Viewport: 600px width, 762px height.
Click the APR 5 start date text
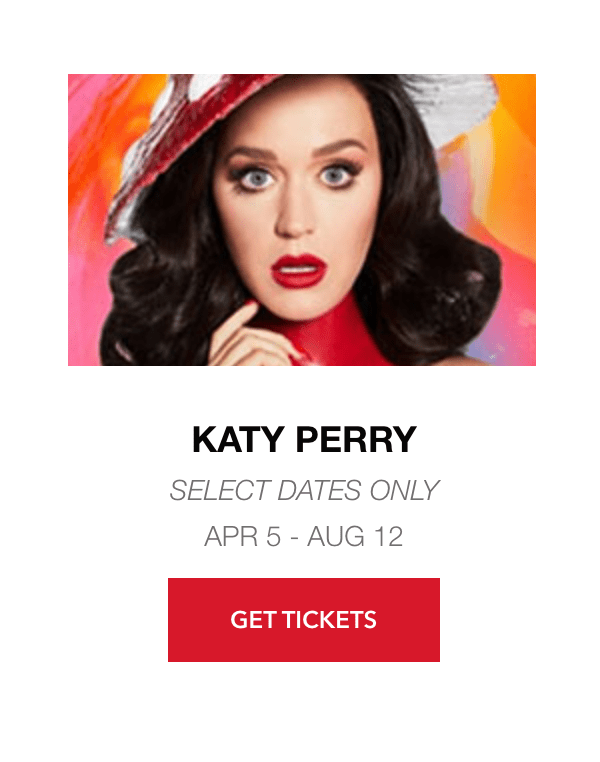coord(242,537)
